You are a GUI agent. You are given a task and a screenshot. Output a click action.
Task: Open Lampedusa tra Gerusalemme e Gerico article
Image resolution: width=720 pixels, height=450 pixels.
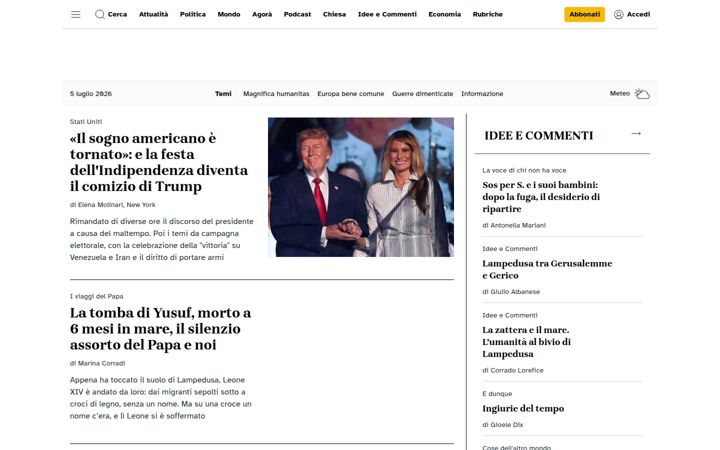click(547, 270)
